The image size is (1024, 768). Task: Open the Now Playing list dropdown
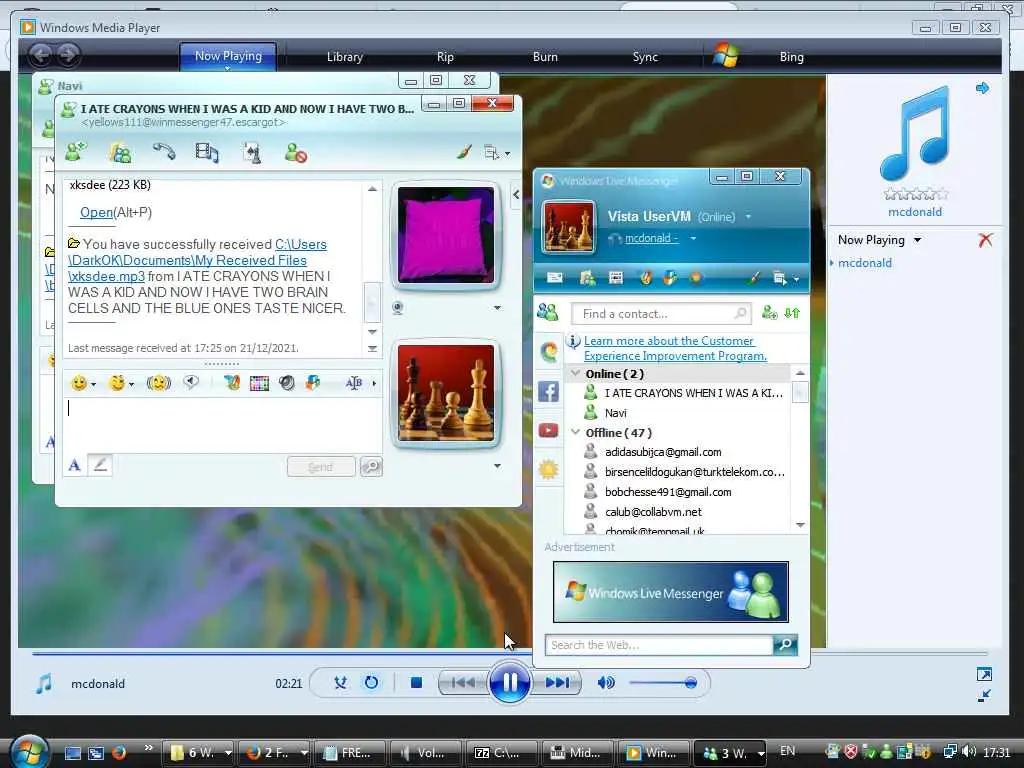[918, 240]
